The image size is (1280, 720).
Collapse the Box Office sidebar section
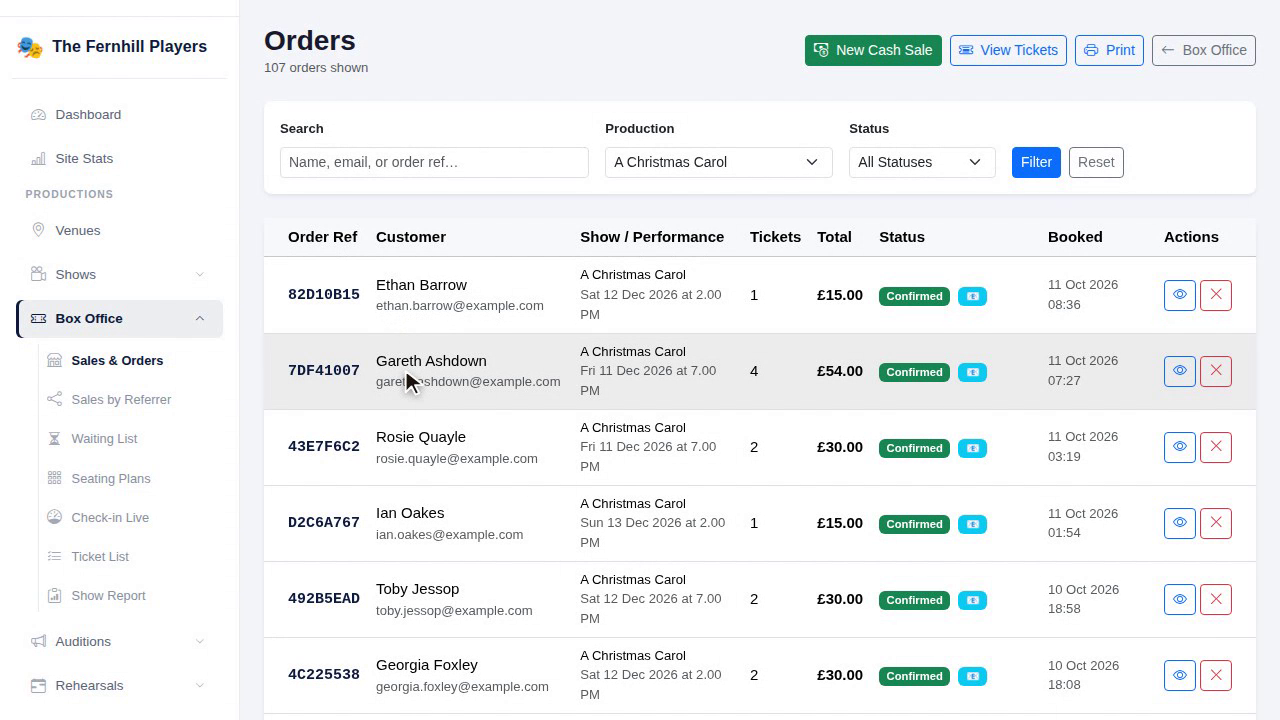point(120,318)
